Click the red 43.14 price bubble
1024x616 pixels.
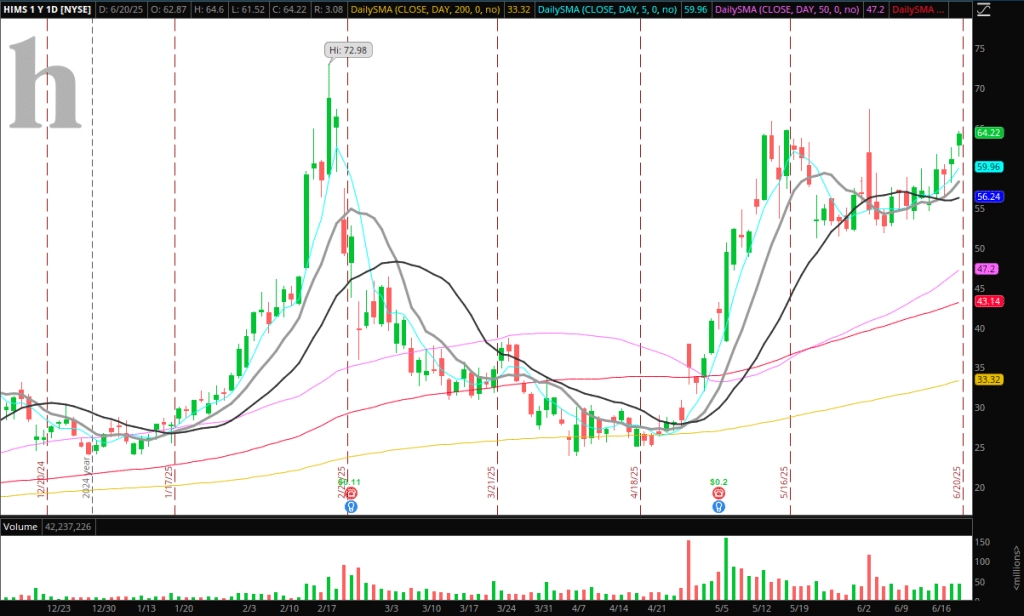(x=988, y=301)
